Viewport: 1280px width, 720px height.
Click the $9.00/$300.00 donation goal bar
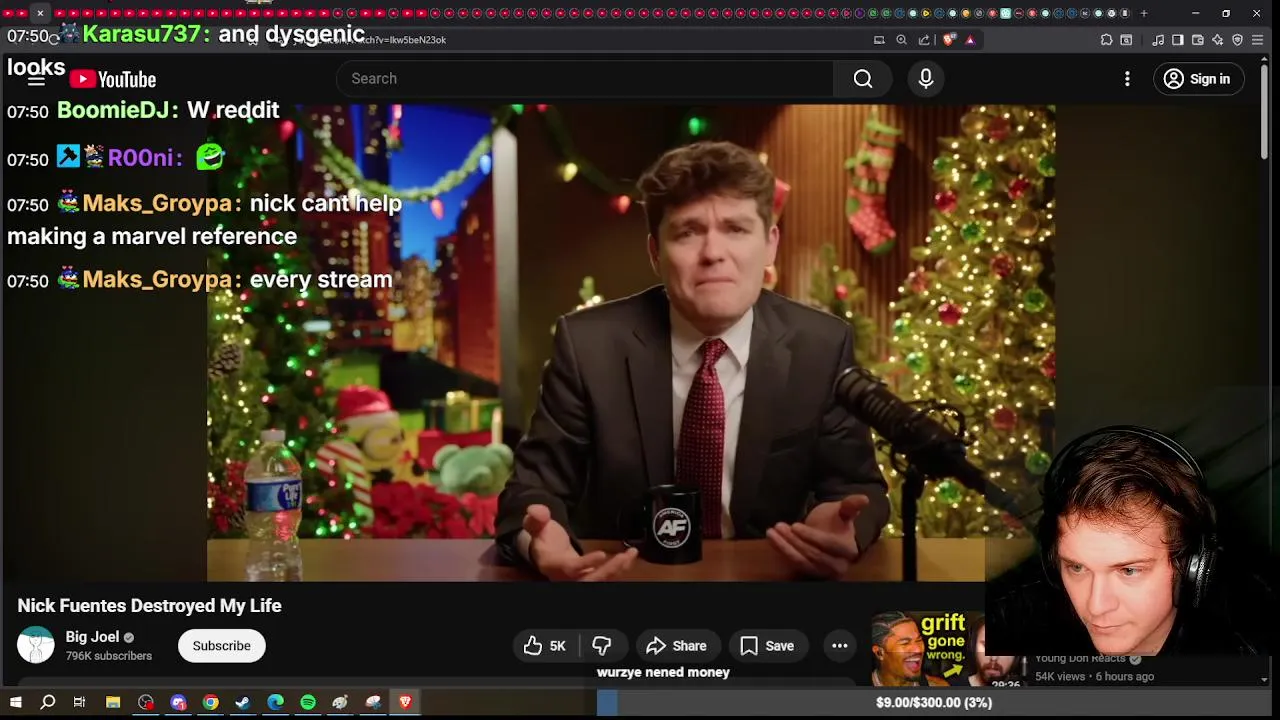(x=933, y=703)
